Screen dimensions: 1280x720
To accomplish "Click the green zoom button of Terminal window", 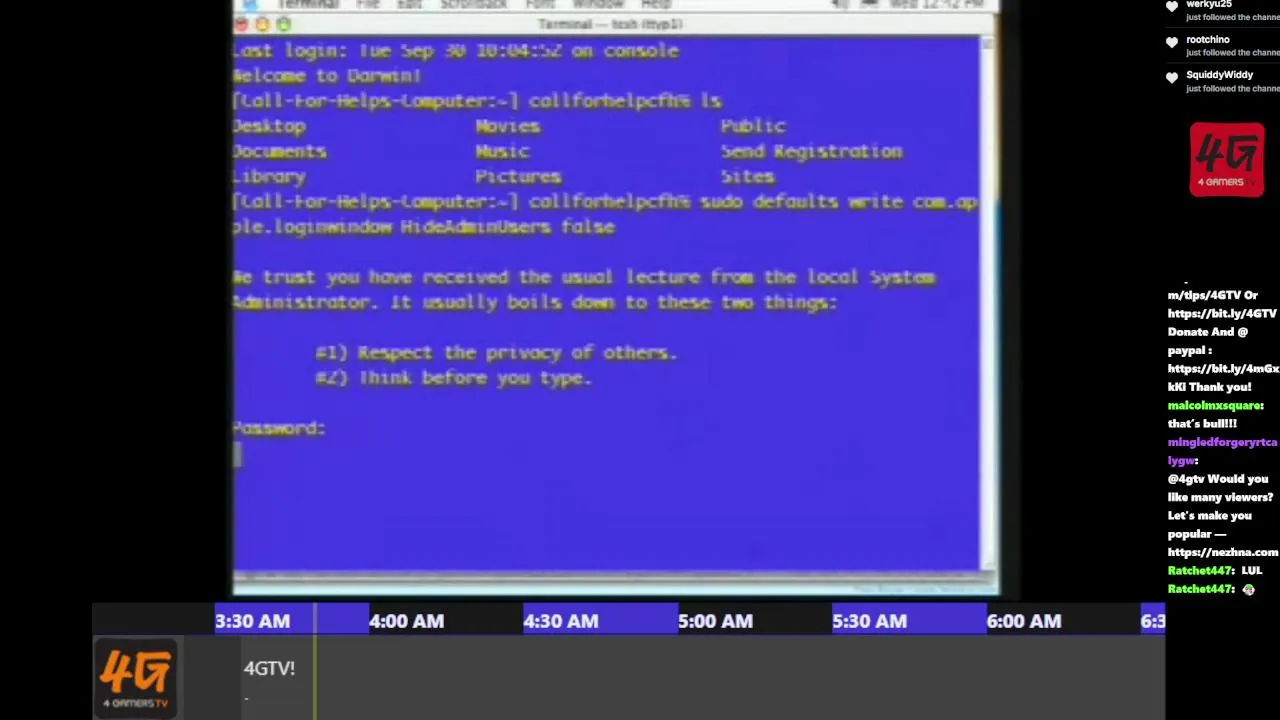I will [284, 24].
